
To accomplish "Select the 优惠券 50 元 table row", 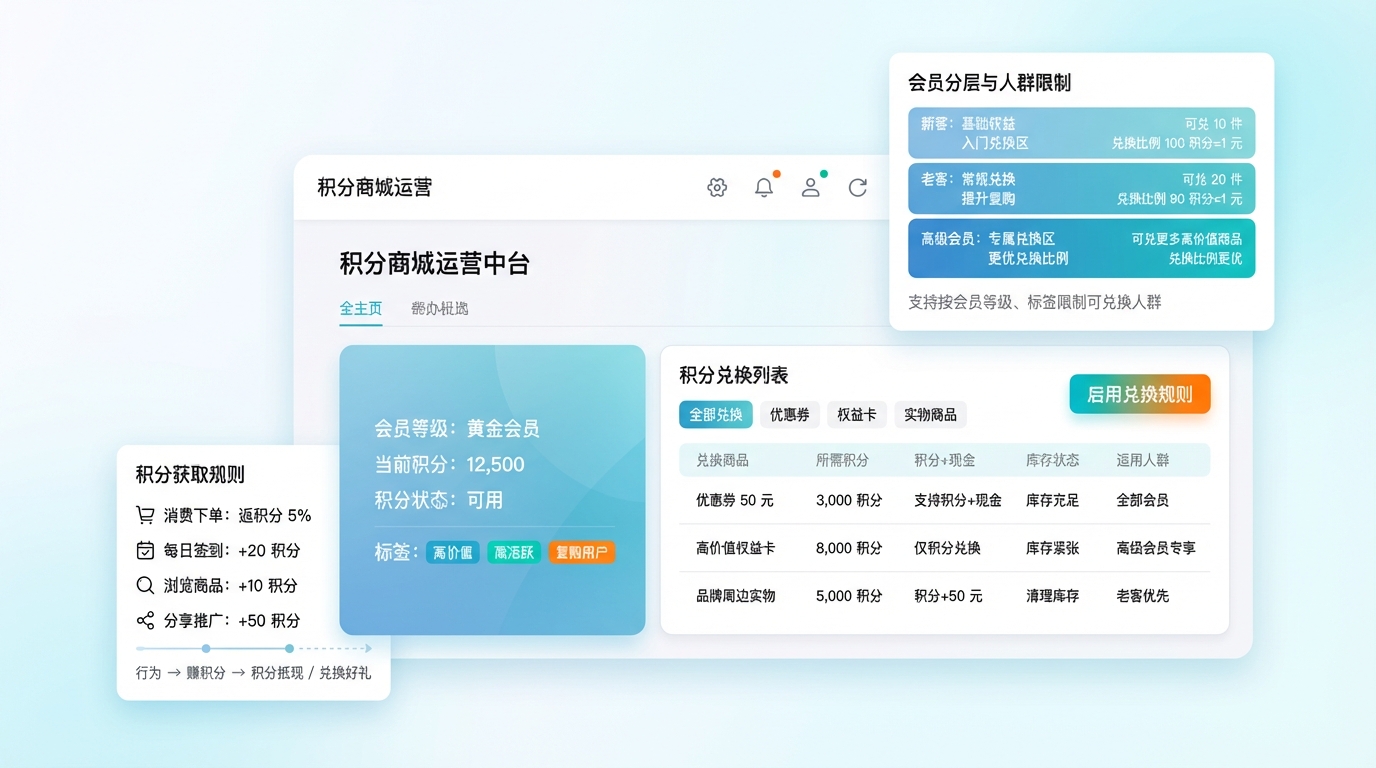I will pos(943,500).
